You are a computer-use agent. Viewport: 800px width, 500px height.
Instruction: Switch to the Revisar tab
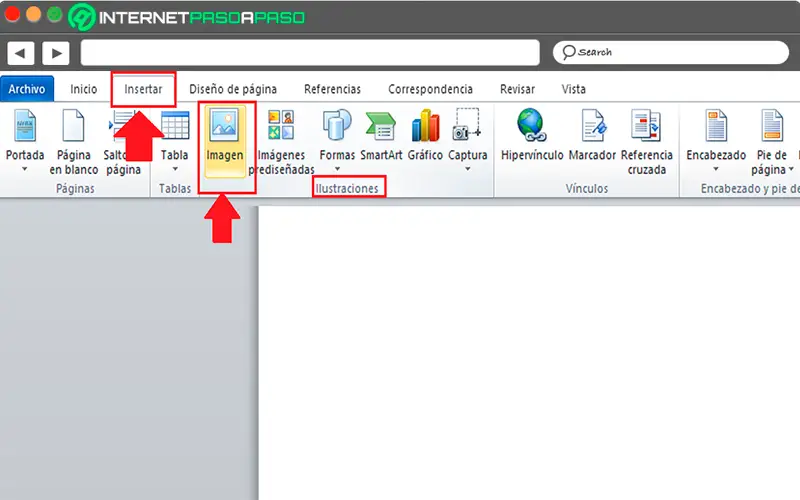coord(517,89)
